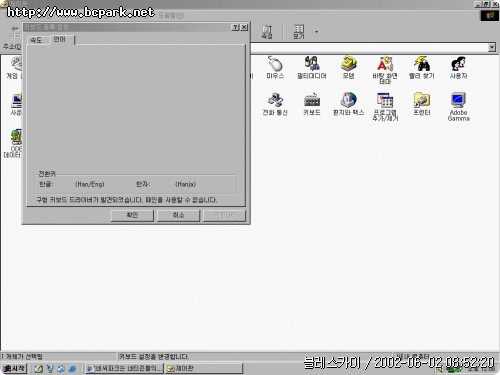Click the first quick launch icon beside 시작
This screenshot has width=500, height=375.
(38, 369)
